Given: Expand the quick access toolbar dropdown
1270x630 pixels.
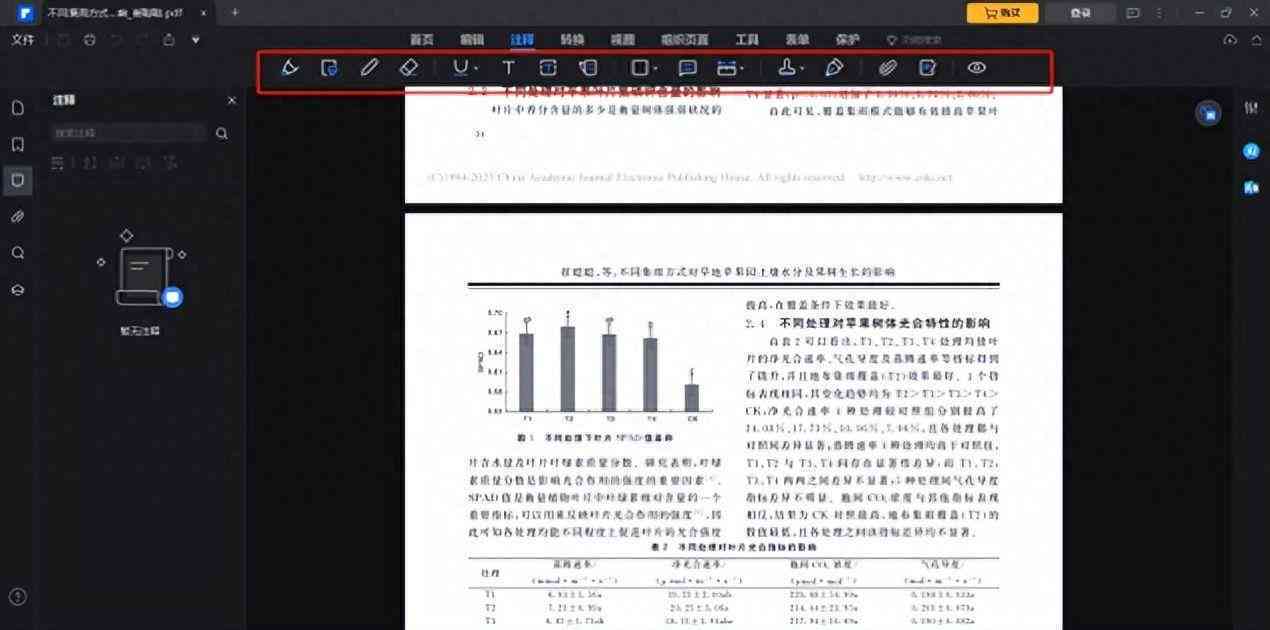Looking at the screenshot, I should 196,41.
